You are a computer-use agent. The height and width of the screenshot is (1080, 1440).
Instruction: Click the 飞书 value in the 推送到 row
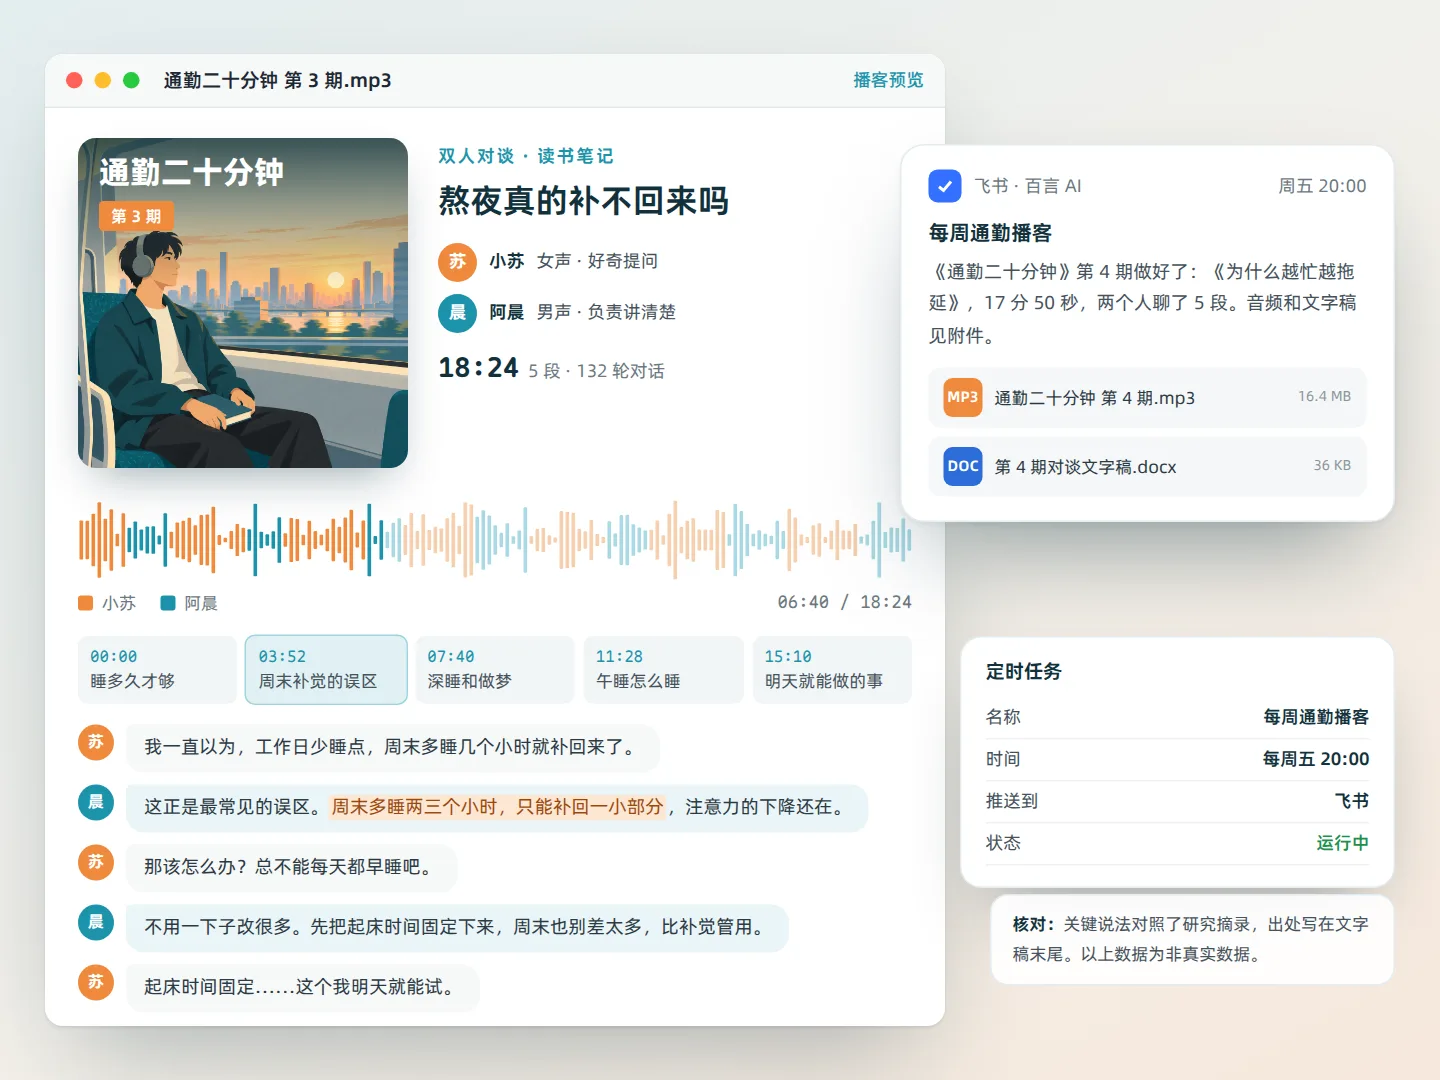[1352, 801]
